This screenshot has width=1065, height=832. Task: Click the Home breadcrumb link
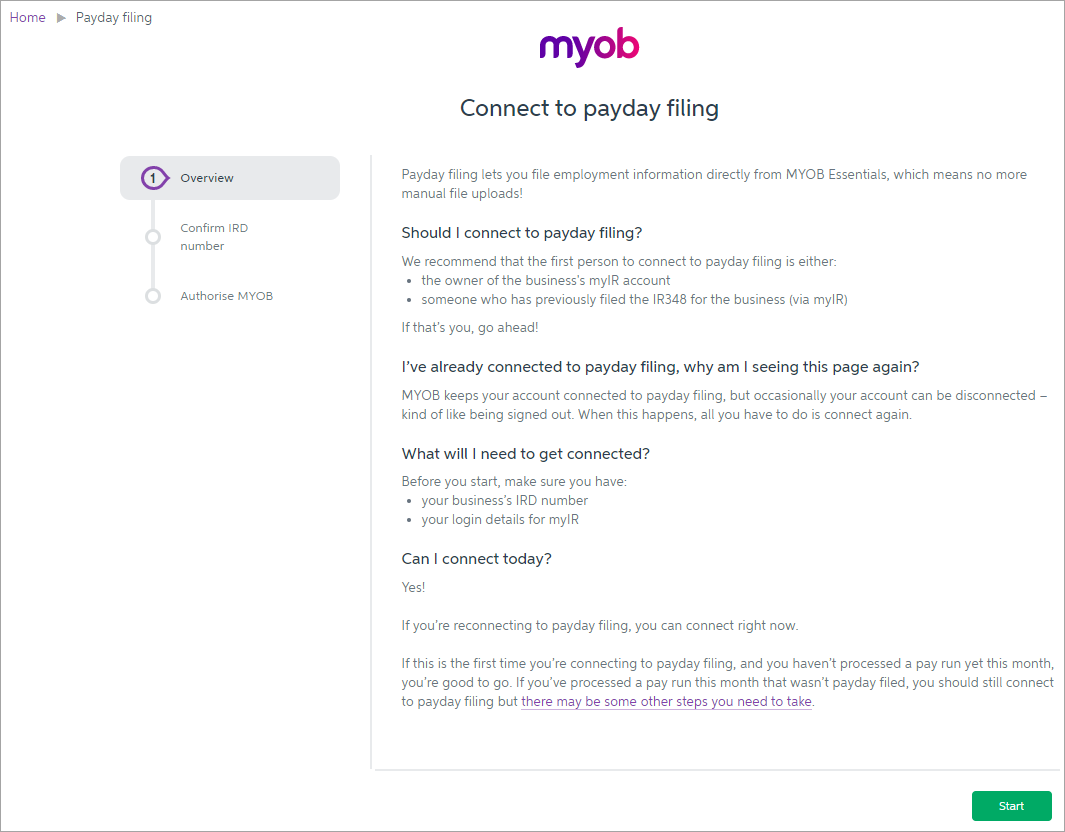[x=27, y=18]
